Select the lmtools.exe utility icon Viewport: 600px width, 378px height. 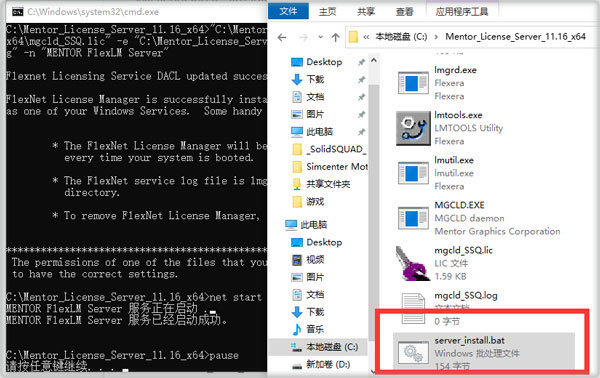pyautogui.click(x=413, y=129)
